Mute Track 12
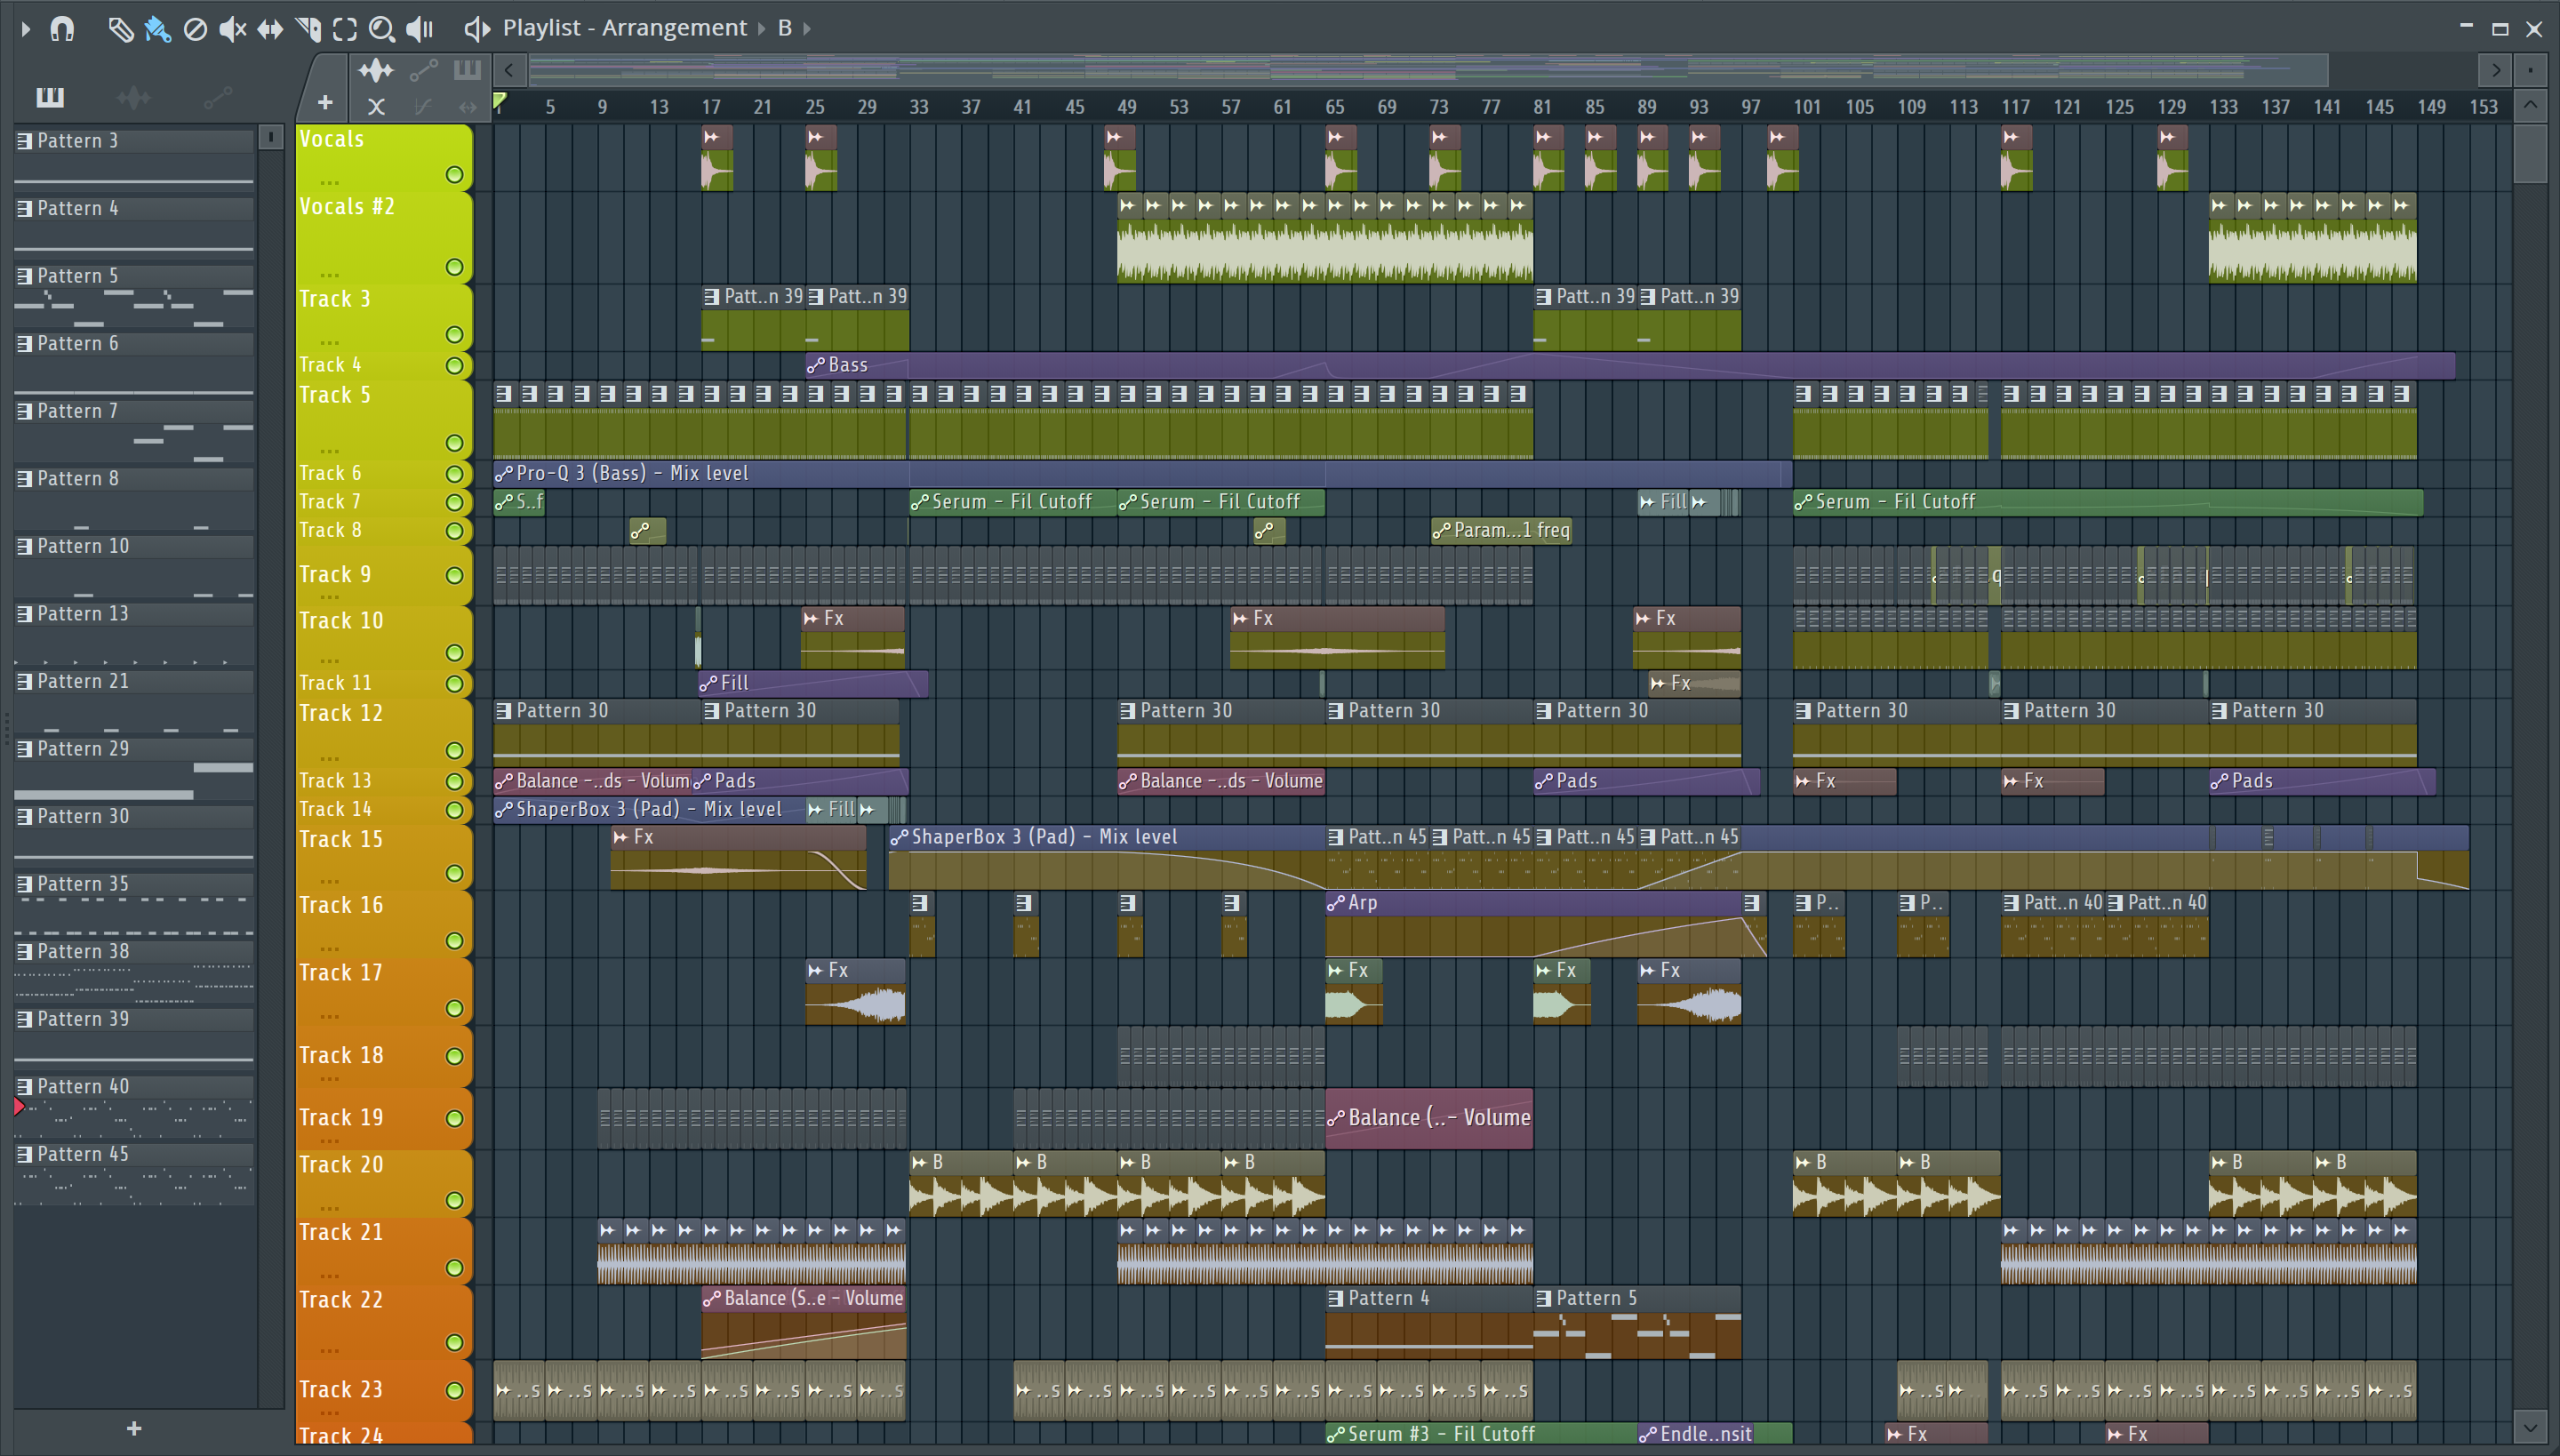 454,751
